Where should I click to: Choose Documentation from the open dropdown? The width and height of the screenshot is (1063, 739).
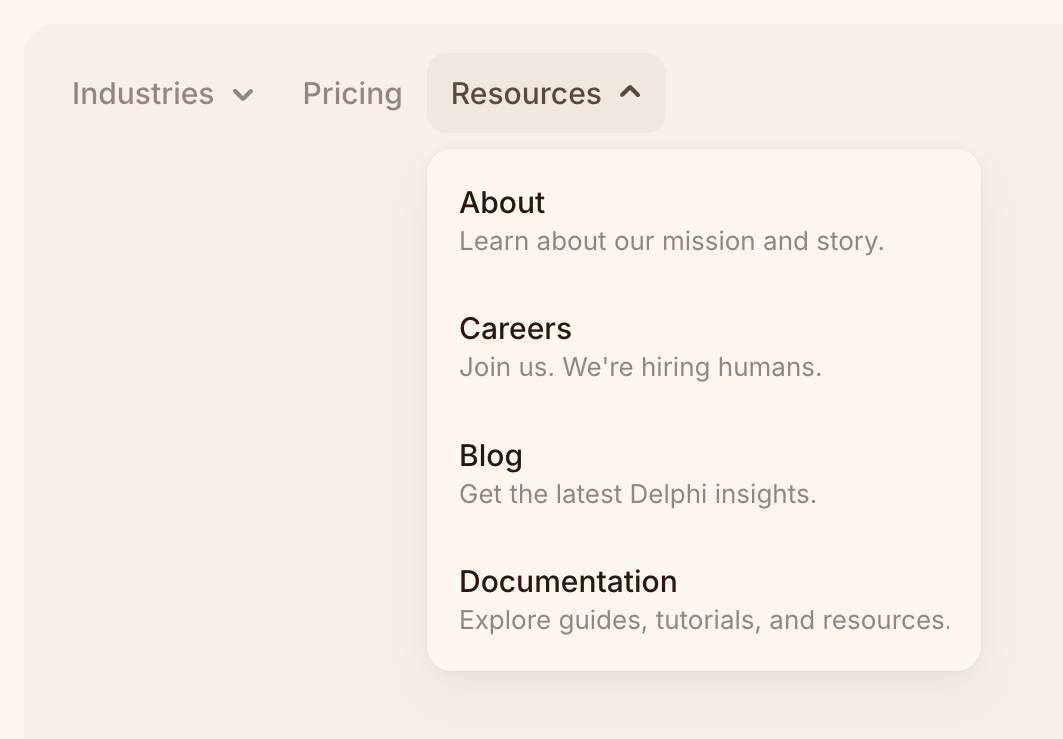tap(568, 582)
